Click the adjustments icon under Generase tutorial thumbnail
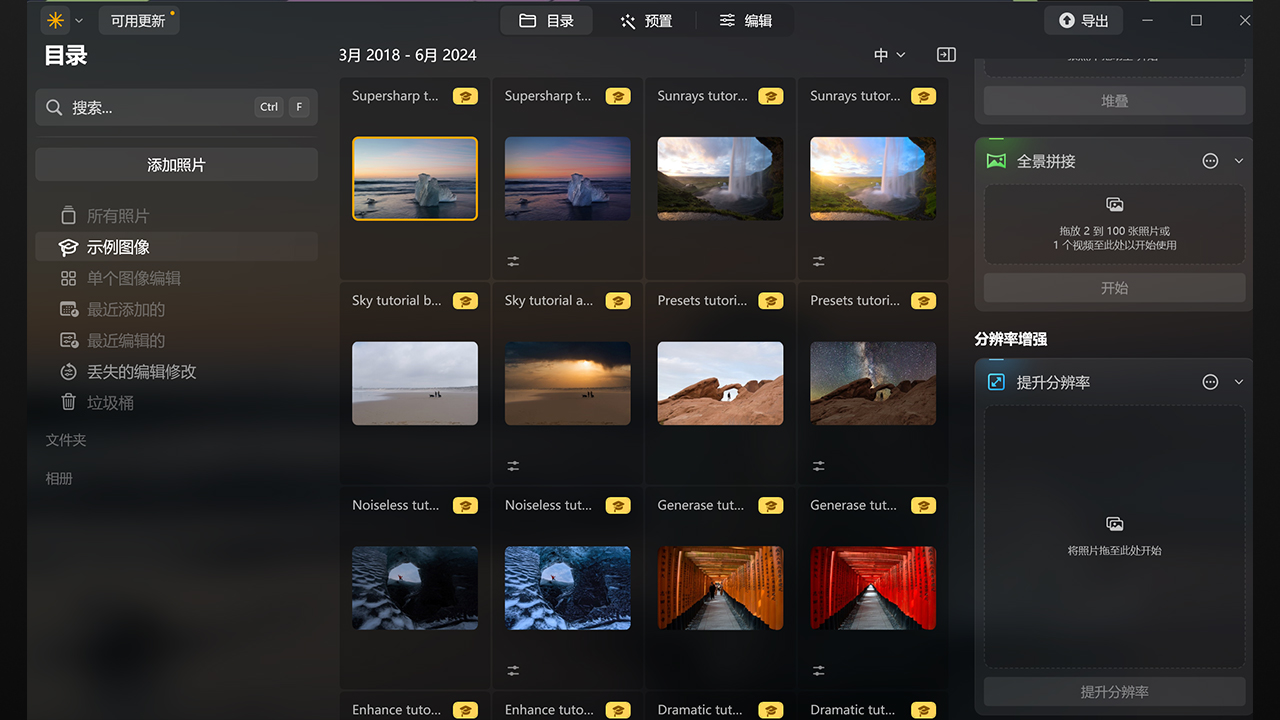This screenshot has width=1280, height=720. tap(818, 670)
